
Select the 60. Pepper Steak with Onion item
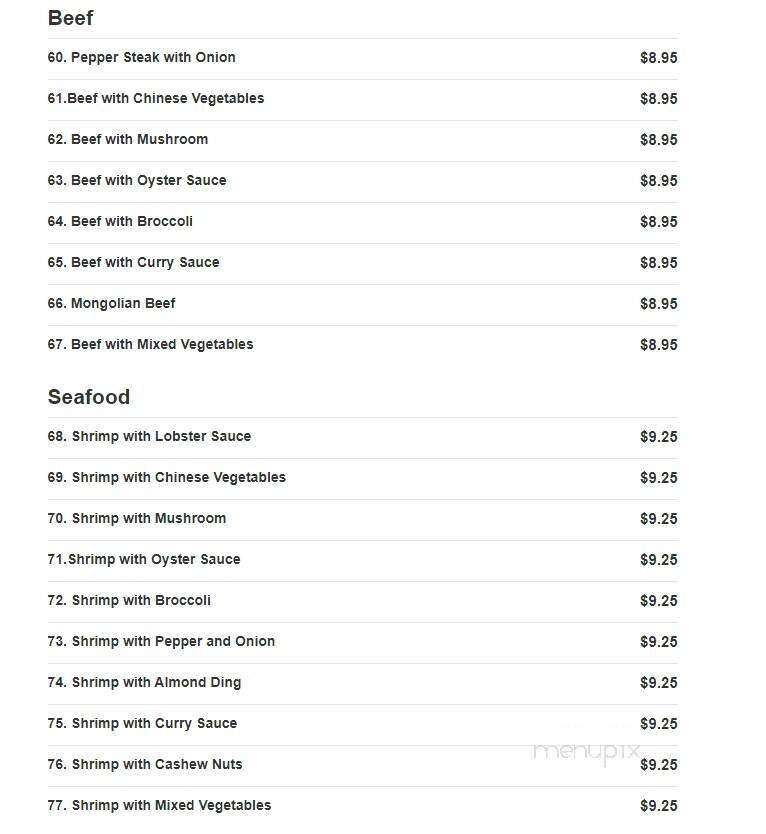tap(363, 58)
